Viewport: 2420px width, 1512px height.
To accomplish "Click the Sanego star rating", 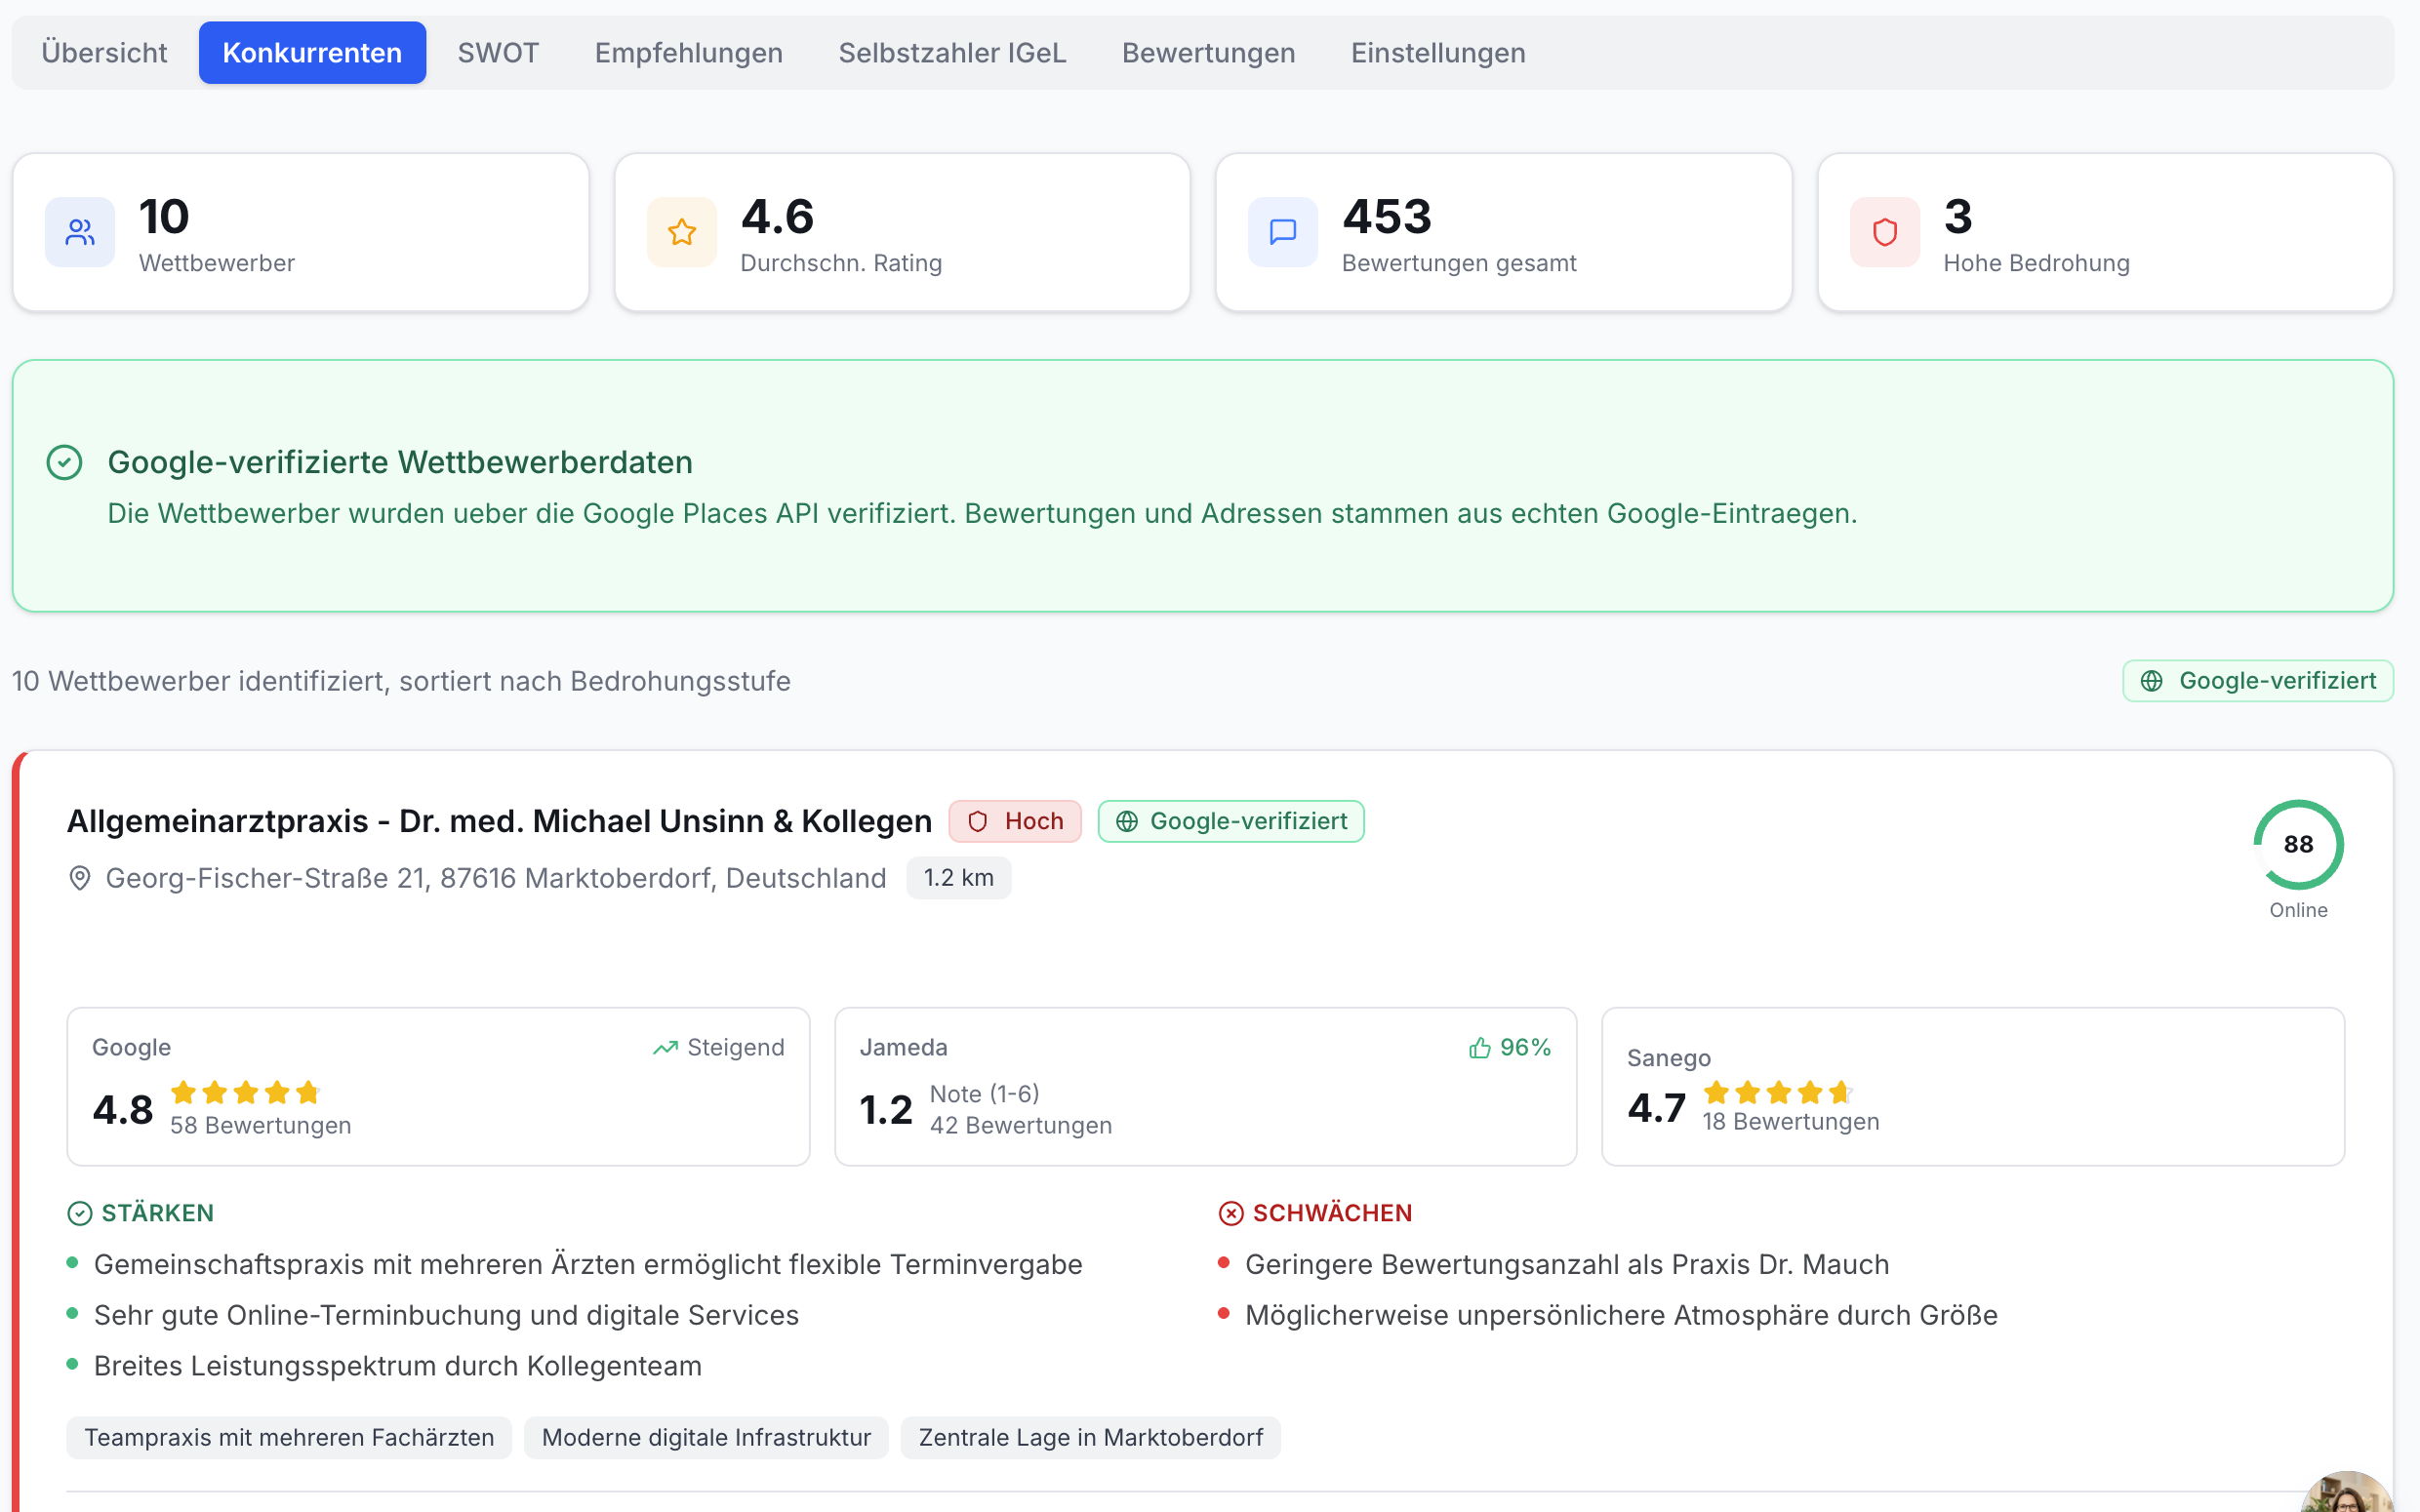I will tap(1779, 1093).
